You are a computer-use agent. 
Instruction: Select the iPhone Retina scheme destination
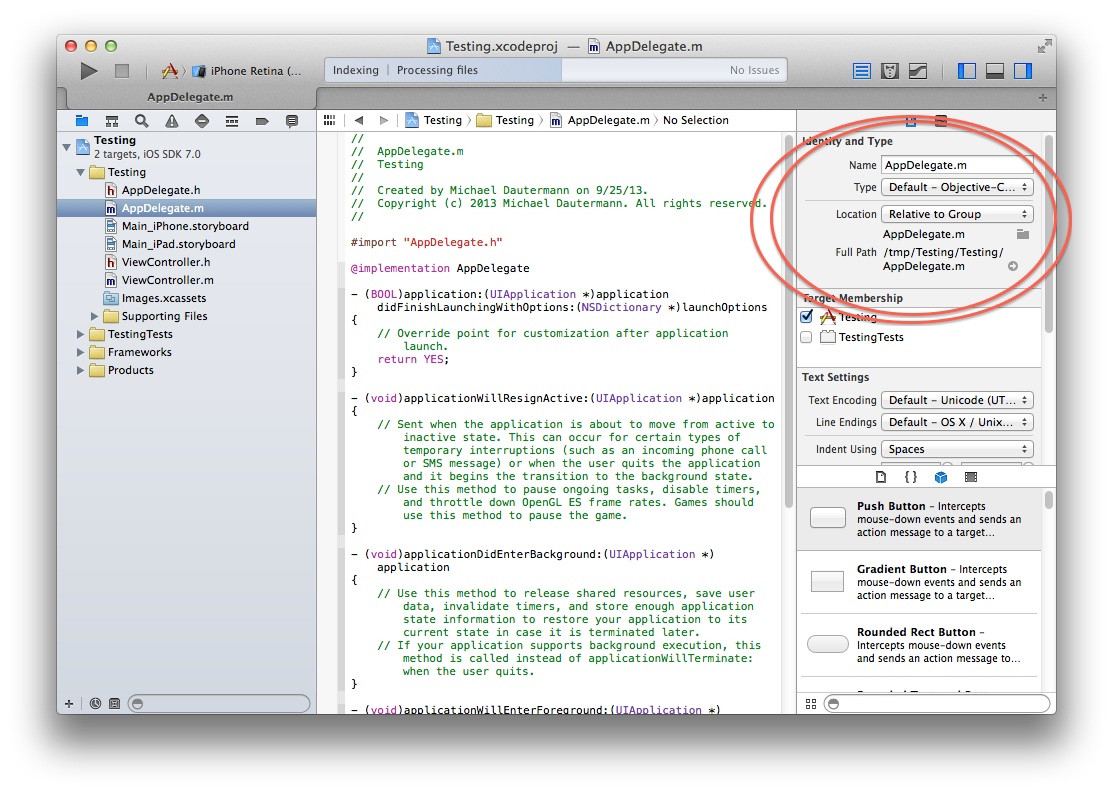[248, 71]
